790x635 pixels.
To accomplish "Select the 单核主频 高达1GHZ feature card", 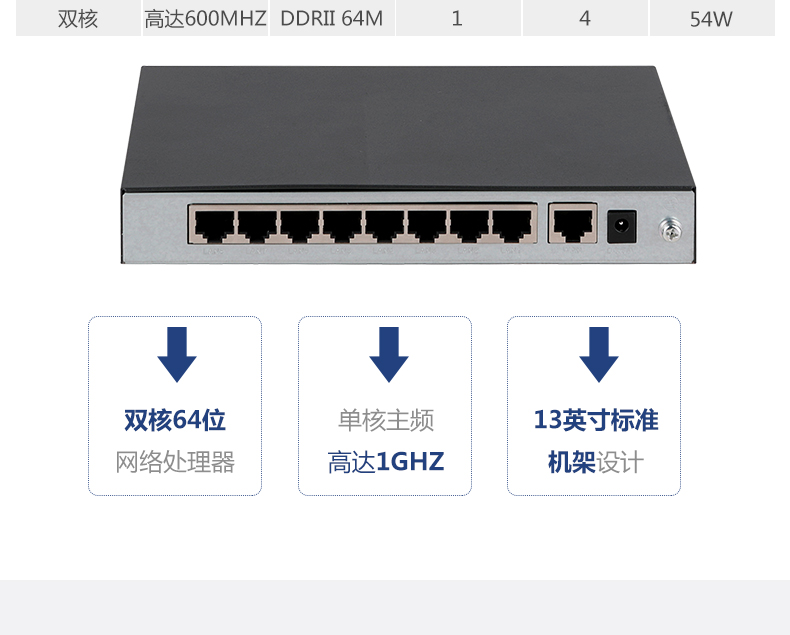I will coord(385,406).
